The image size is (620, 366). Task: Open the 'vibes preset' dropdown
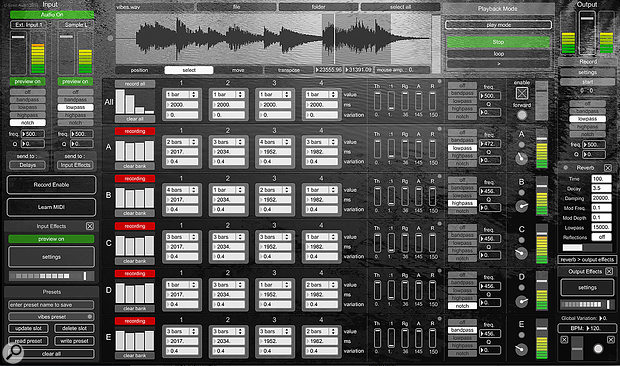pyautogui.click(x=51, y=317)
